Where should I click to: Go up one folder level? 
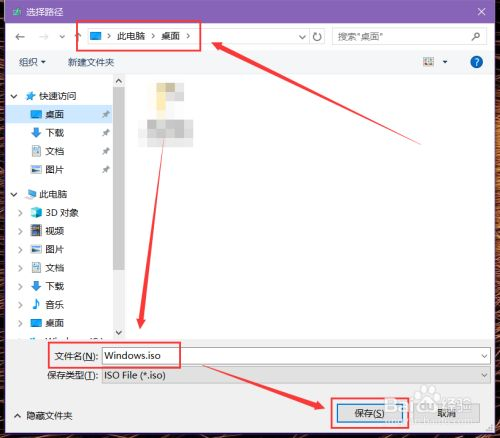coord(79,36)
